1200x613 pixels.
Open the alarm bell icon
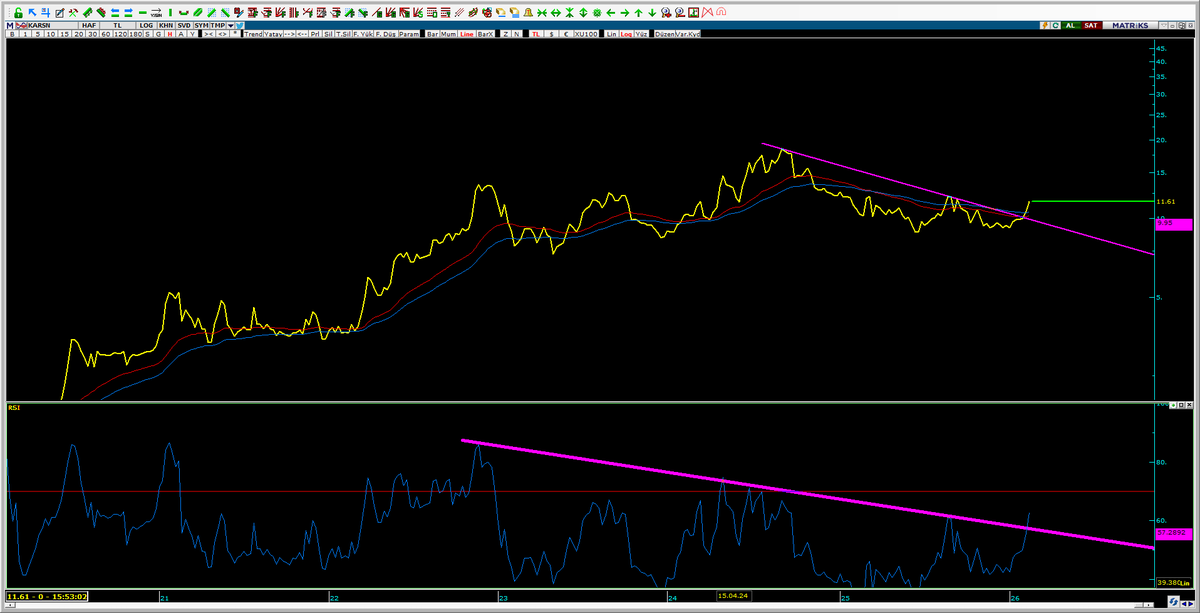[528, 13]
